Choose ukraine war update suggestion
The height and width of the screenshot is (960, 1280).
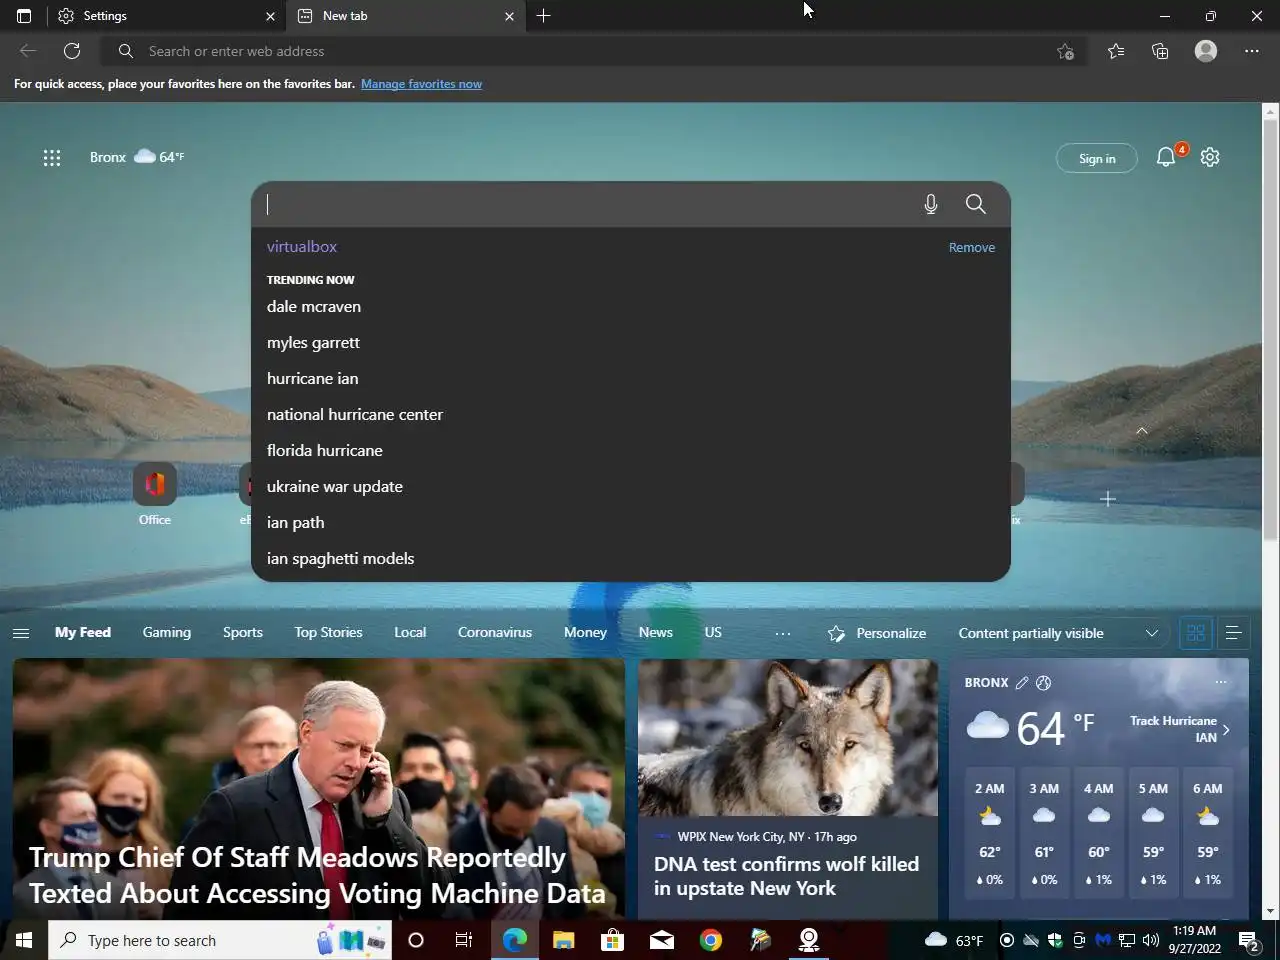[631, 486]
